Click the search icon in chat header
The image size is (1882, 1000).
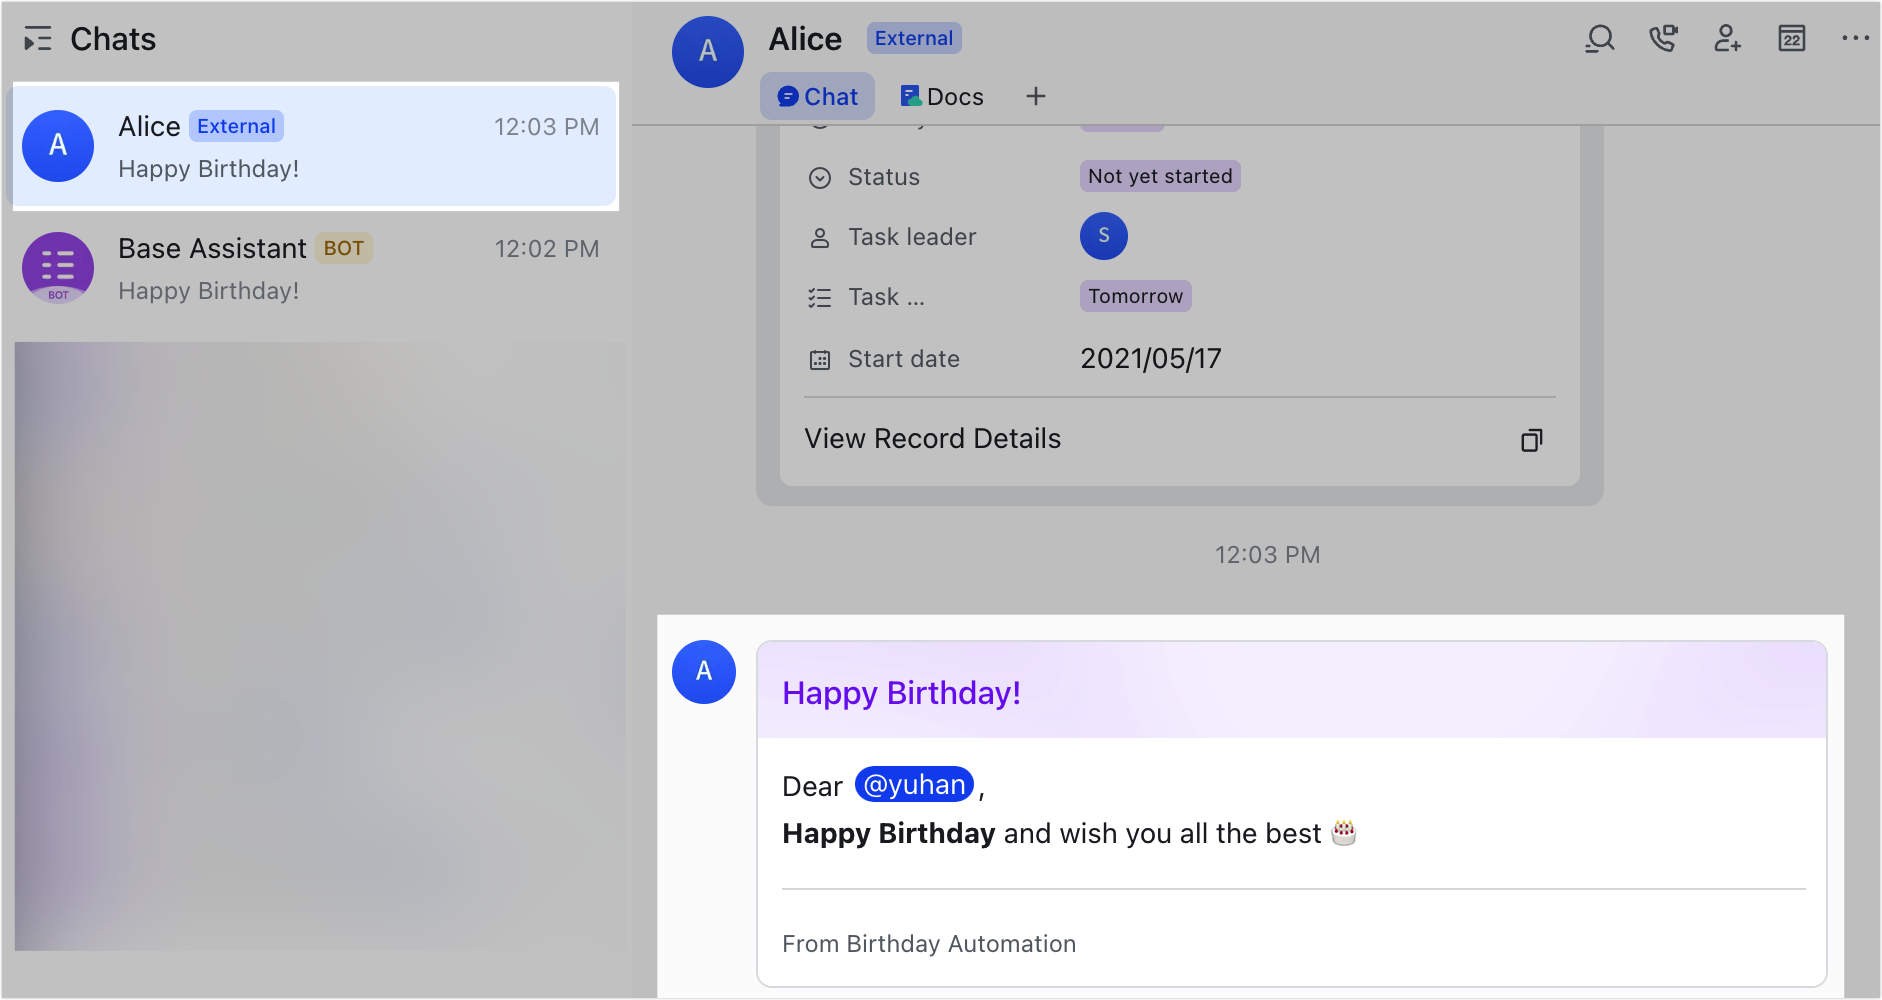click(1600, 39)
